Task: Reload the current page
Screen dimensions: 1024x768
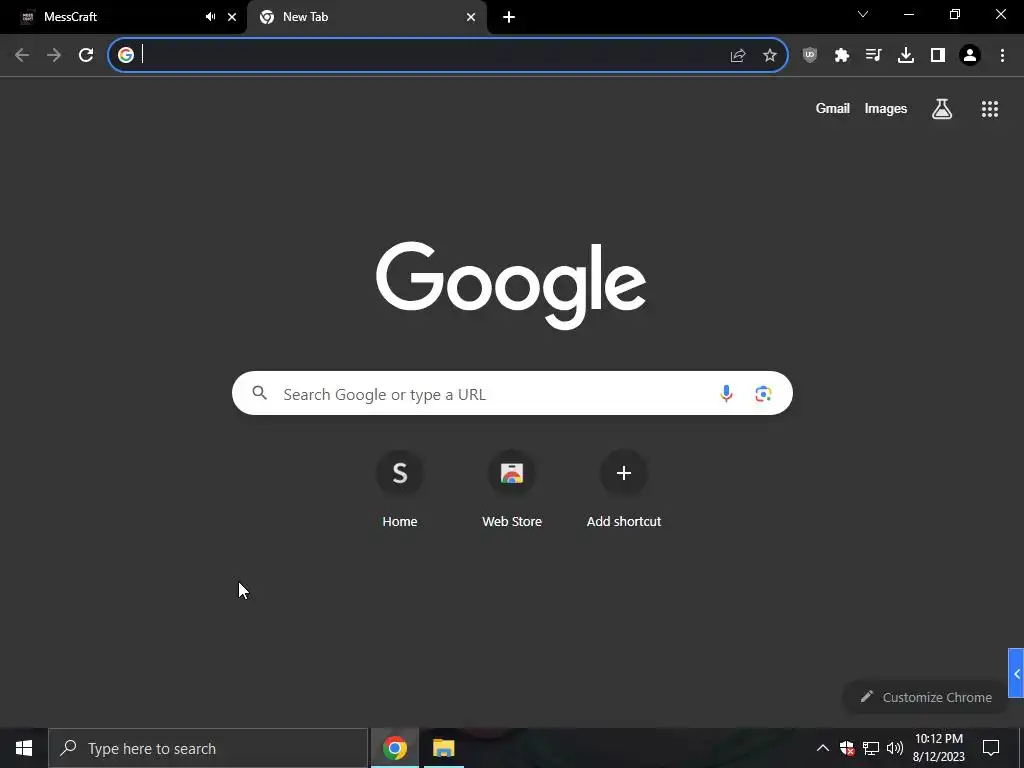Action: 86,55
